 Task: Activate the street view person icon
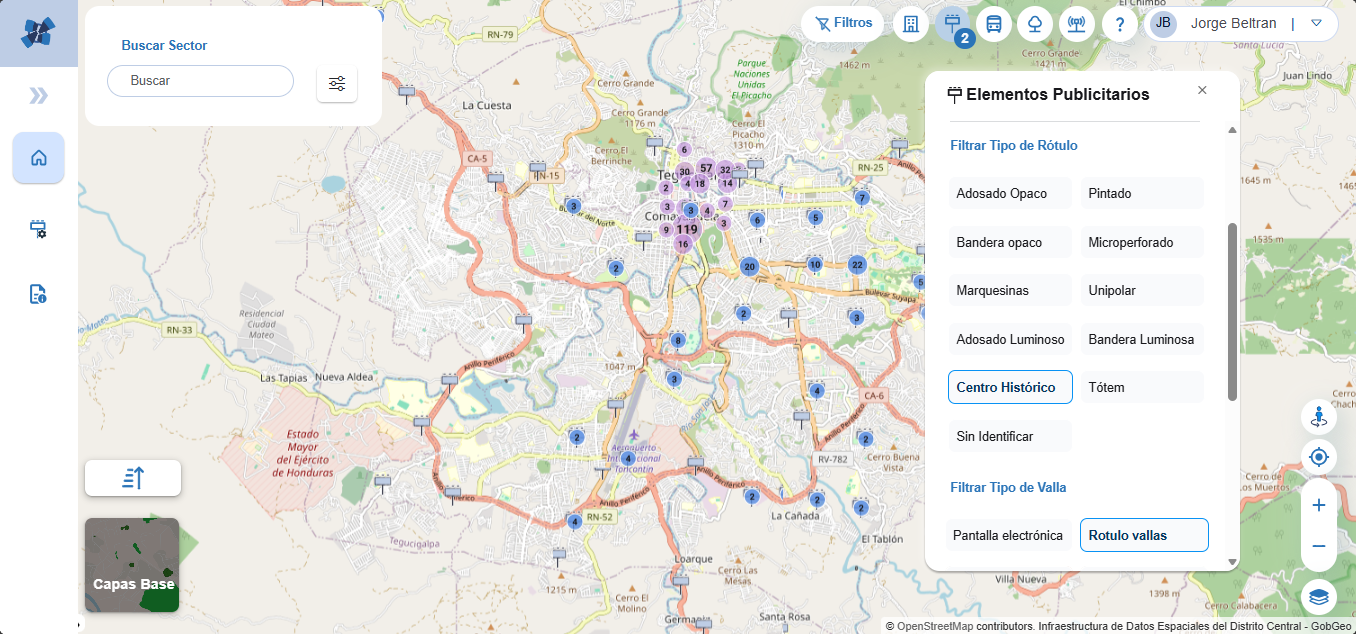point(1318,416)
